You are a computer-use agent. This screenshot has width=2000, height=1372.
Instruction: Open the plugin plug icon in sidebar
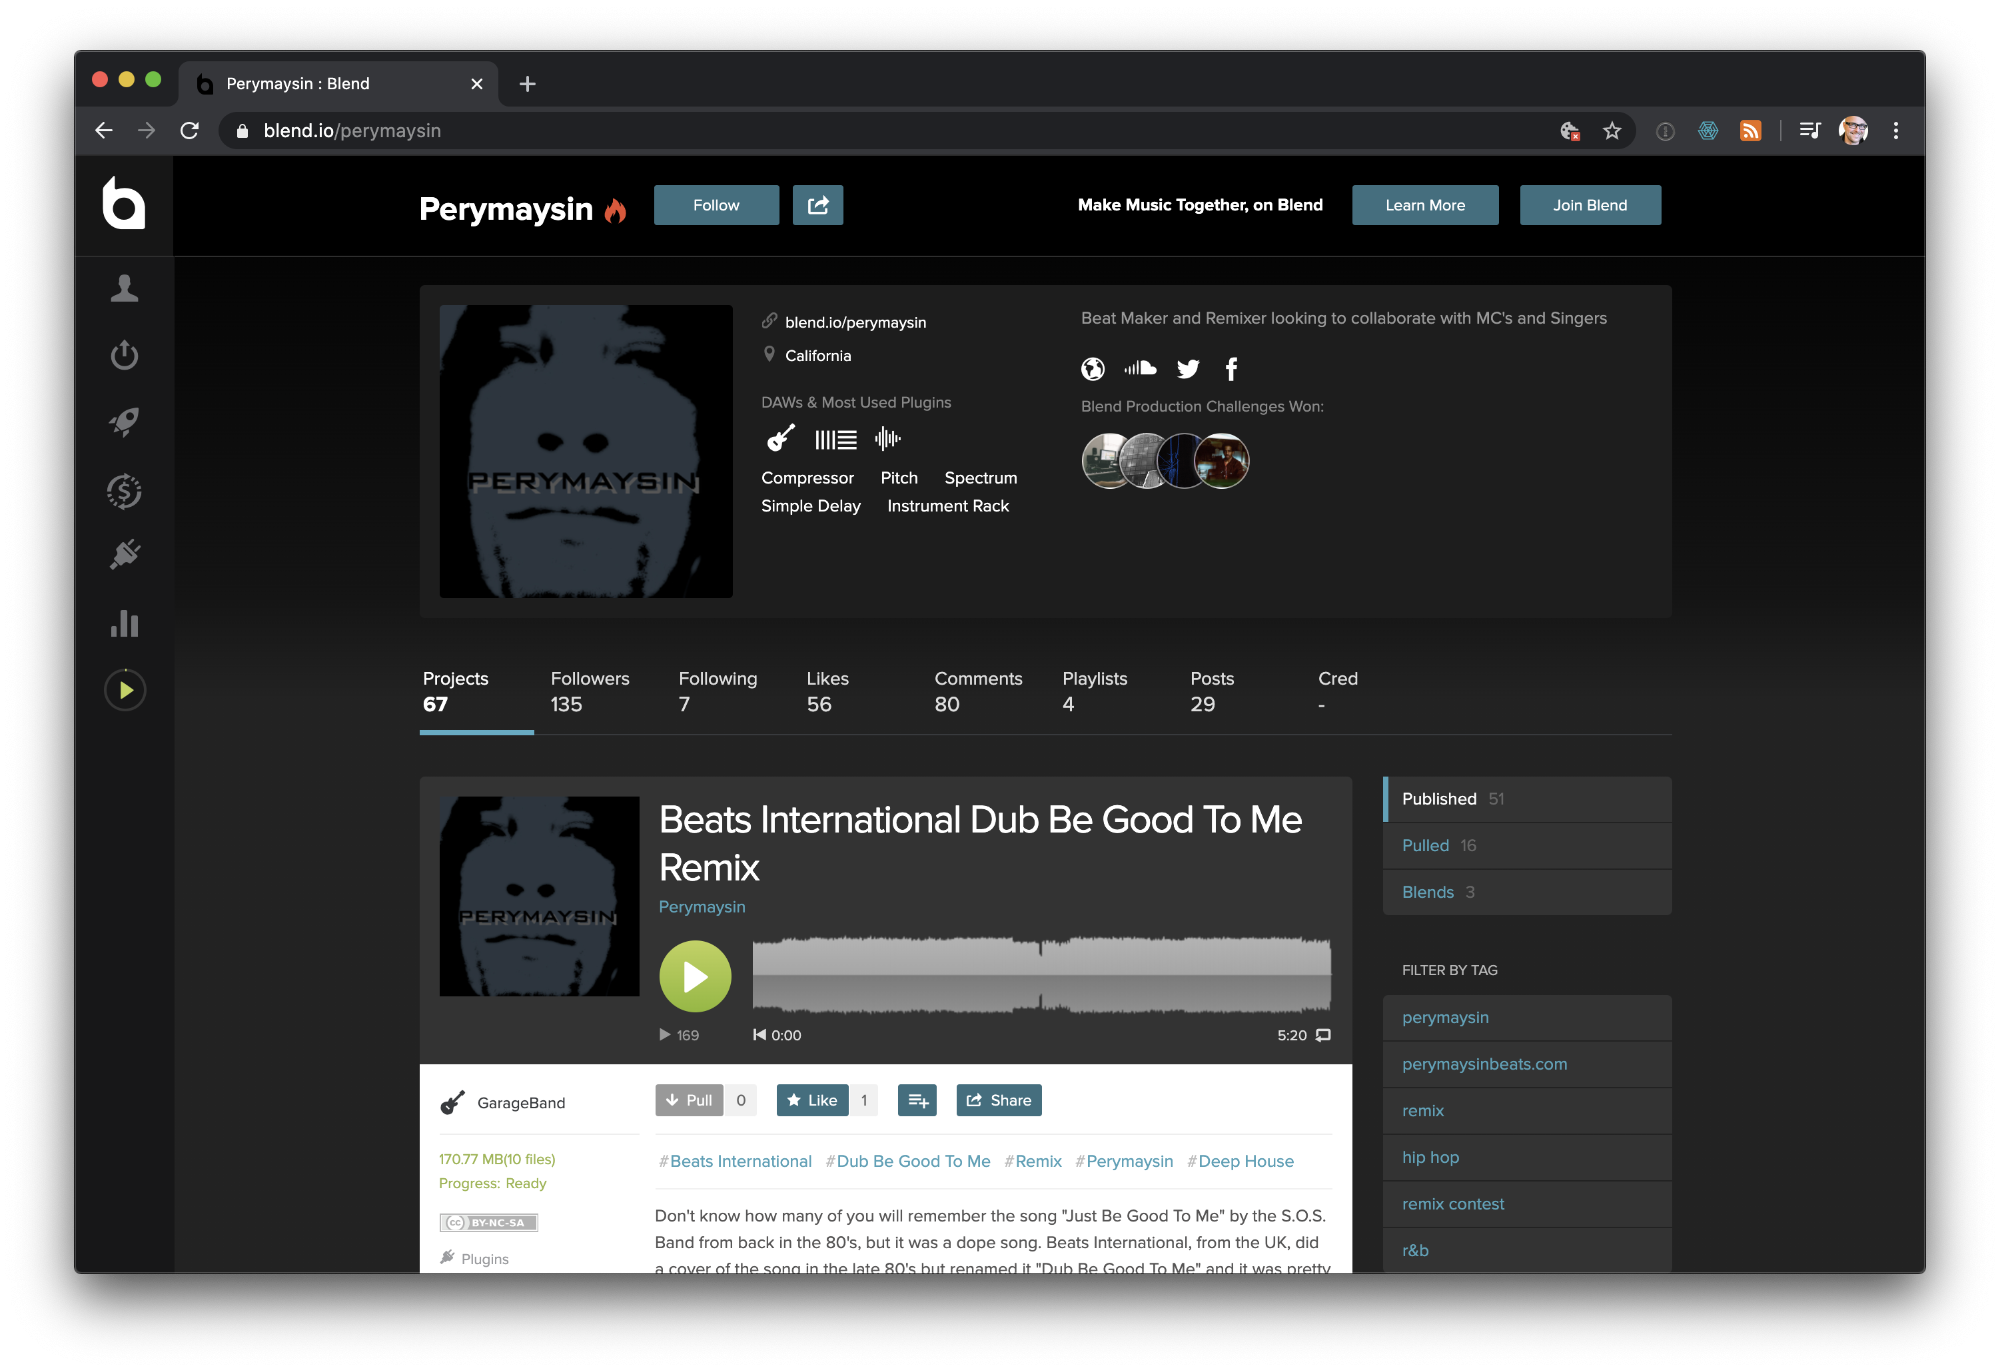point(124,554)
